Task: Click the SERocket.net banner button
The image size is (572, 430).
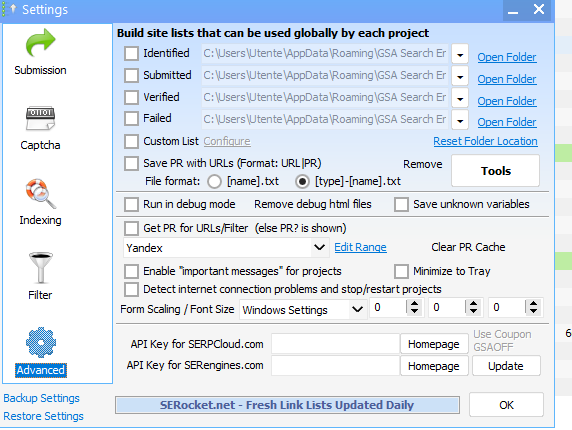Action: pos(287,405)
